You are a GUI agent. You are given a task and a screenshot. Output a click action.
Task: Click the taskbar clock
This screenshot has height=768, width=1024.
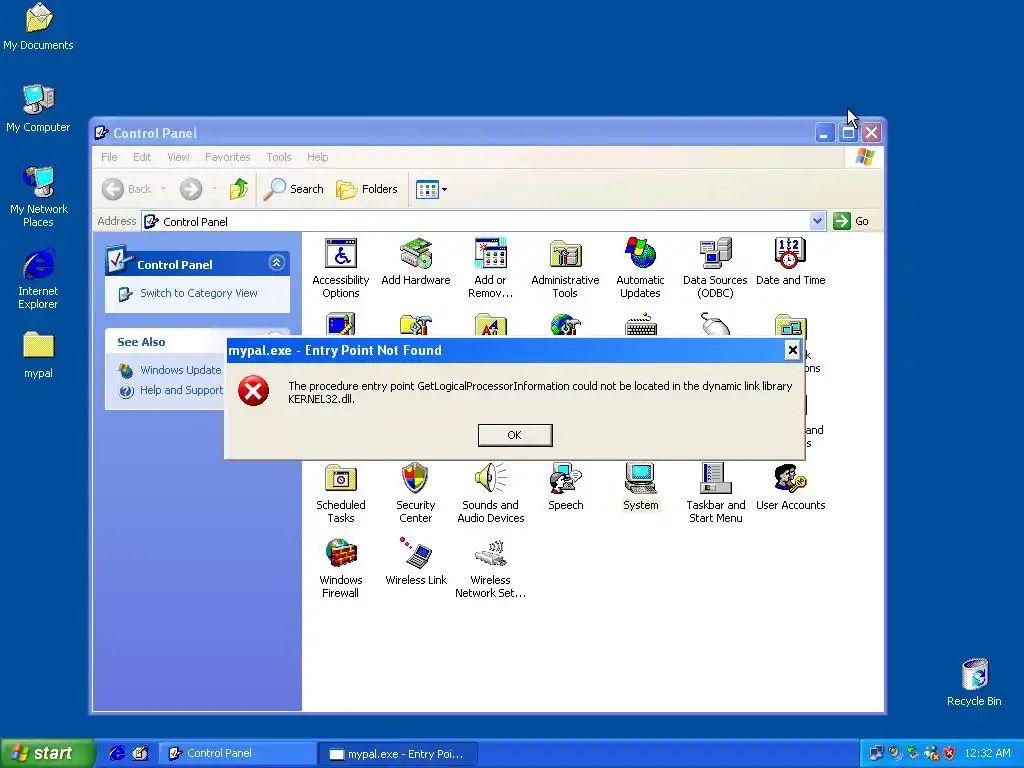tap(987, 754)
